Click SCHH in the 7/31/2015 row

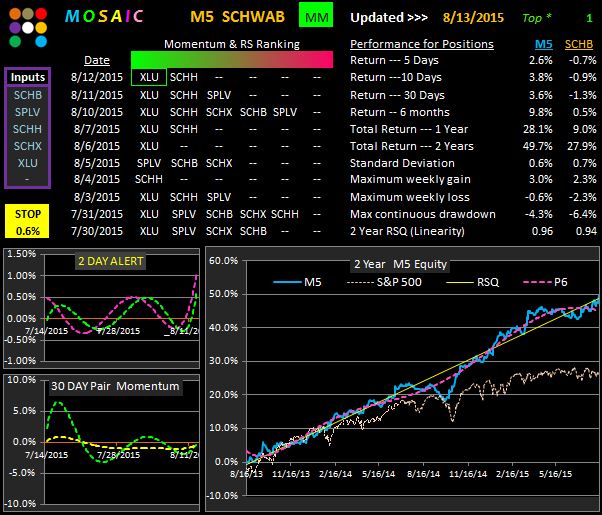coord(284,214)
